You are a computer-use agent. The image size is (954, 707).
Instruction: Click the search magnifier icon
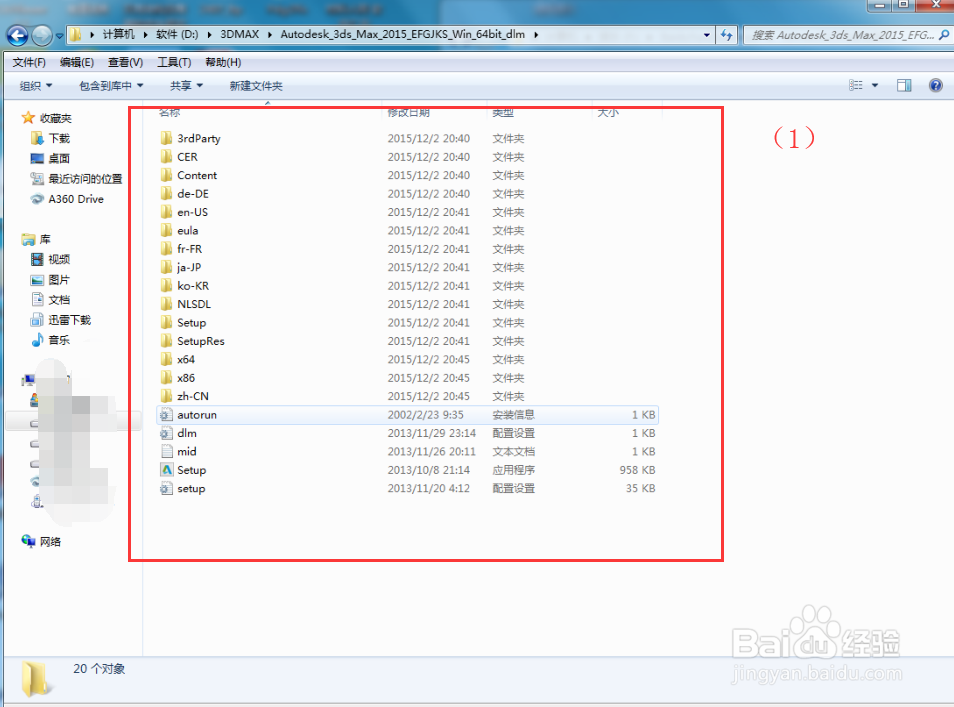point(944,35)
